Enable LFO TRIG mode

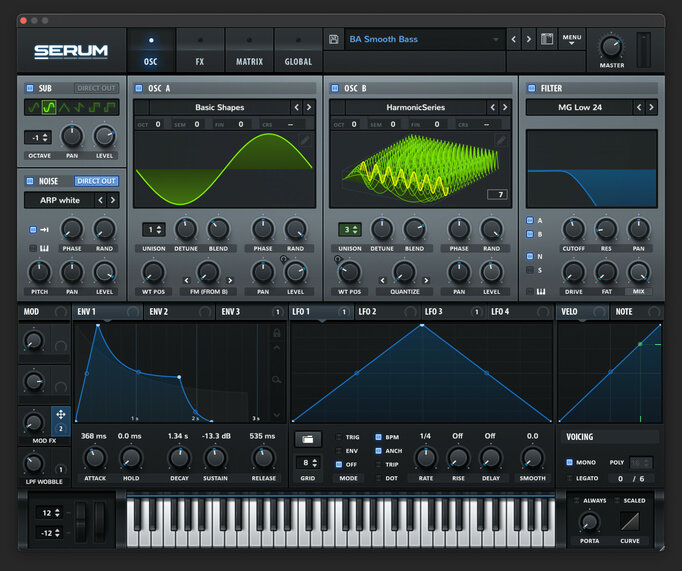[339, 437]
